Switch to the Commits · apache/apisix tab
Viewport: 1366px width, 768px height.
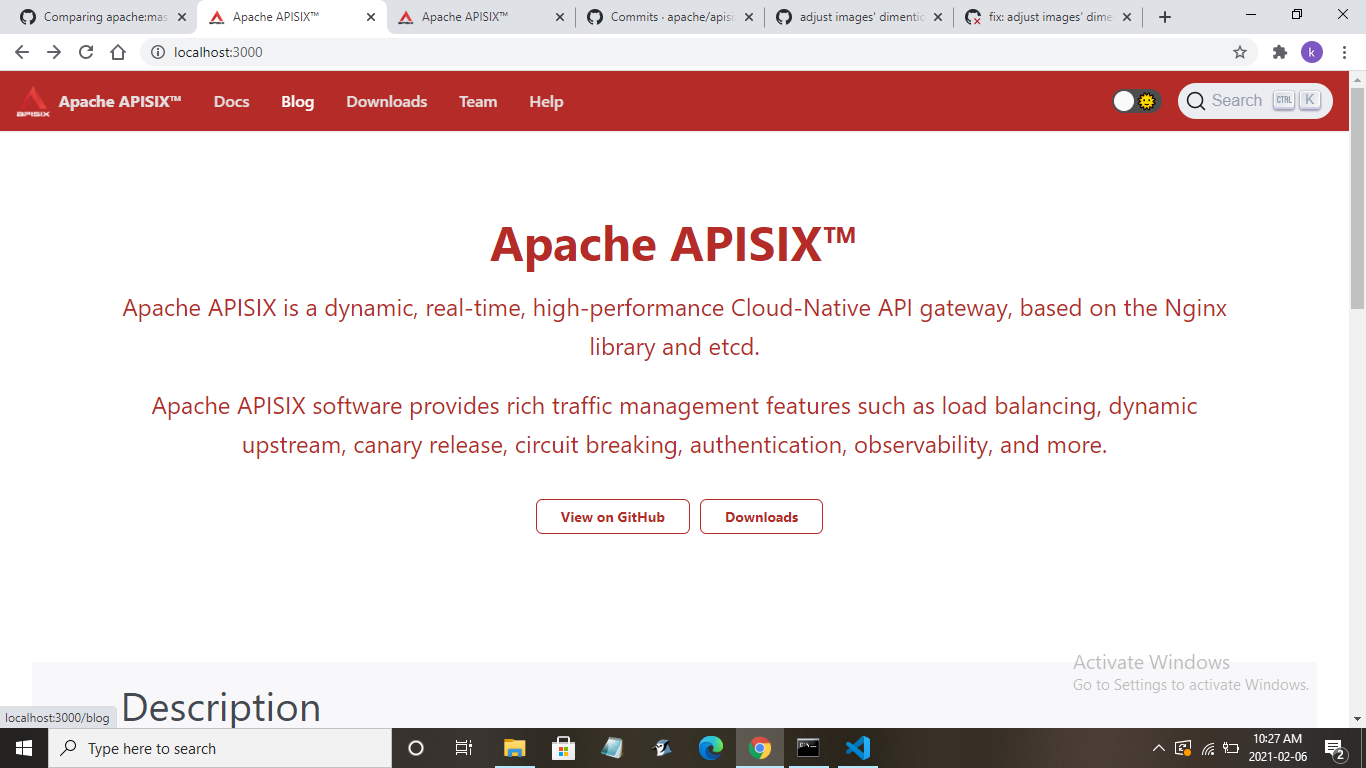coord(669,17)
